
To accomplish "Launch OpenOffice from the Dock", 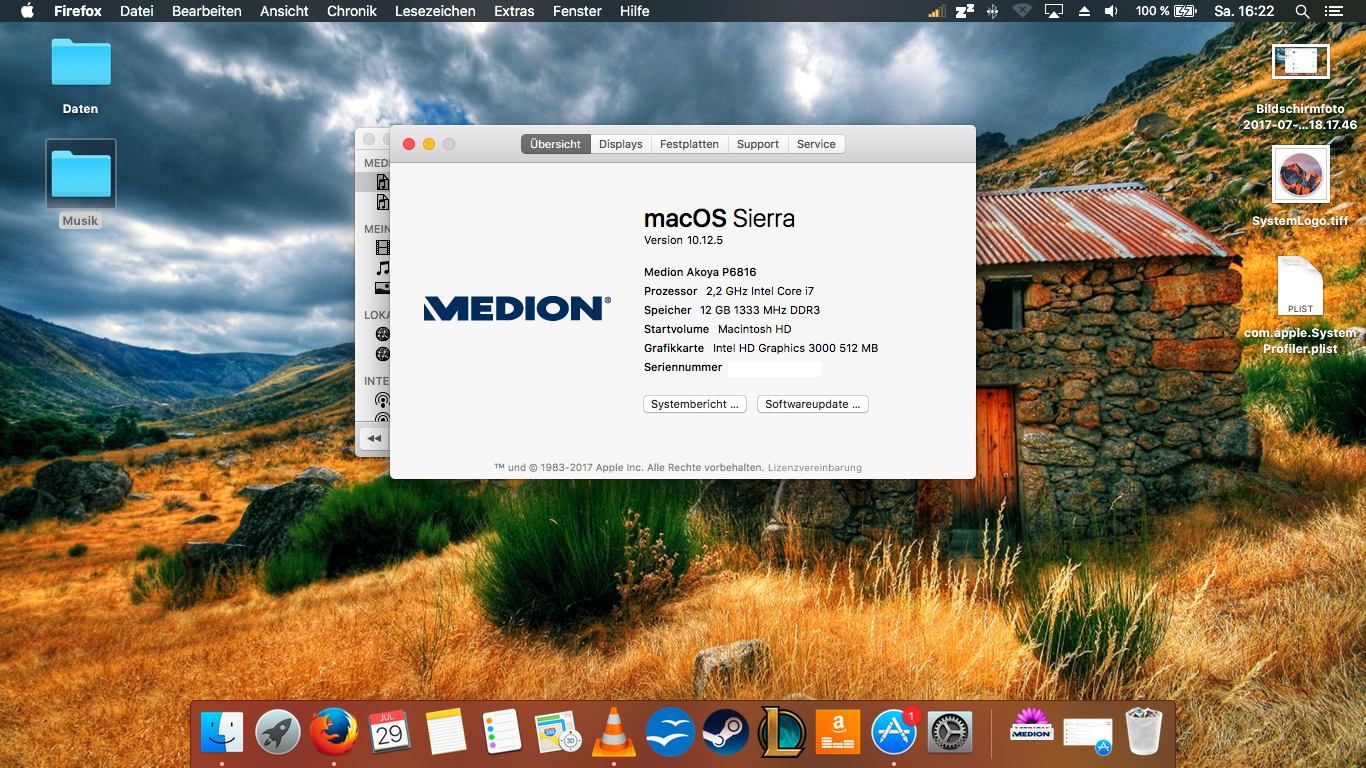I will coord(670,733).
